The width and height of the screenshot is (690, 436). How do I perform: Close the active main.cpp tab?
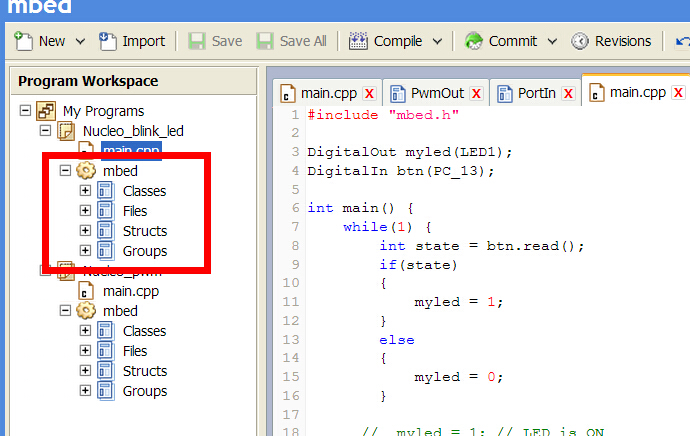678,92
